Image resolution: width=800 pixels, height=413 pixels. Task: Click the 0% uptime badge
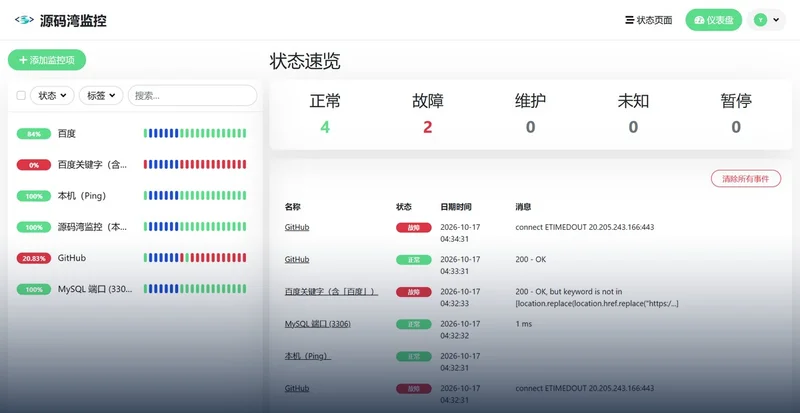point(34,165)
